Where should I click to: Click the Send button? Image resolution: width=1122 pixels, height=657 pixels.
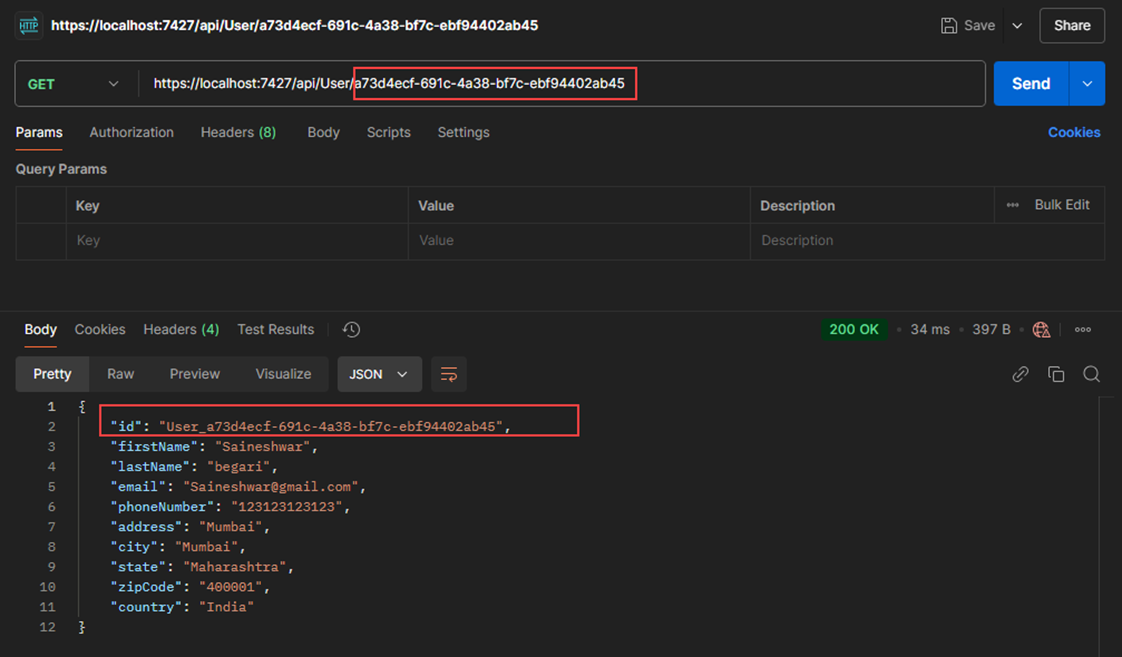1030,84
